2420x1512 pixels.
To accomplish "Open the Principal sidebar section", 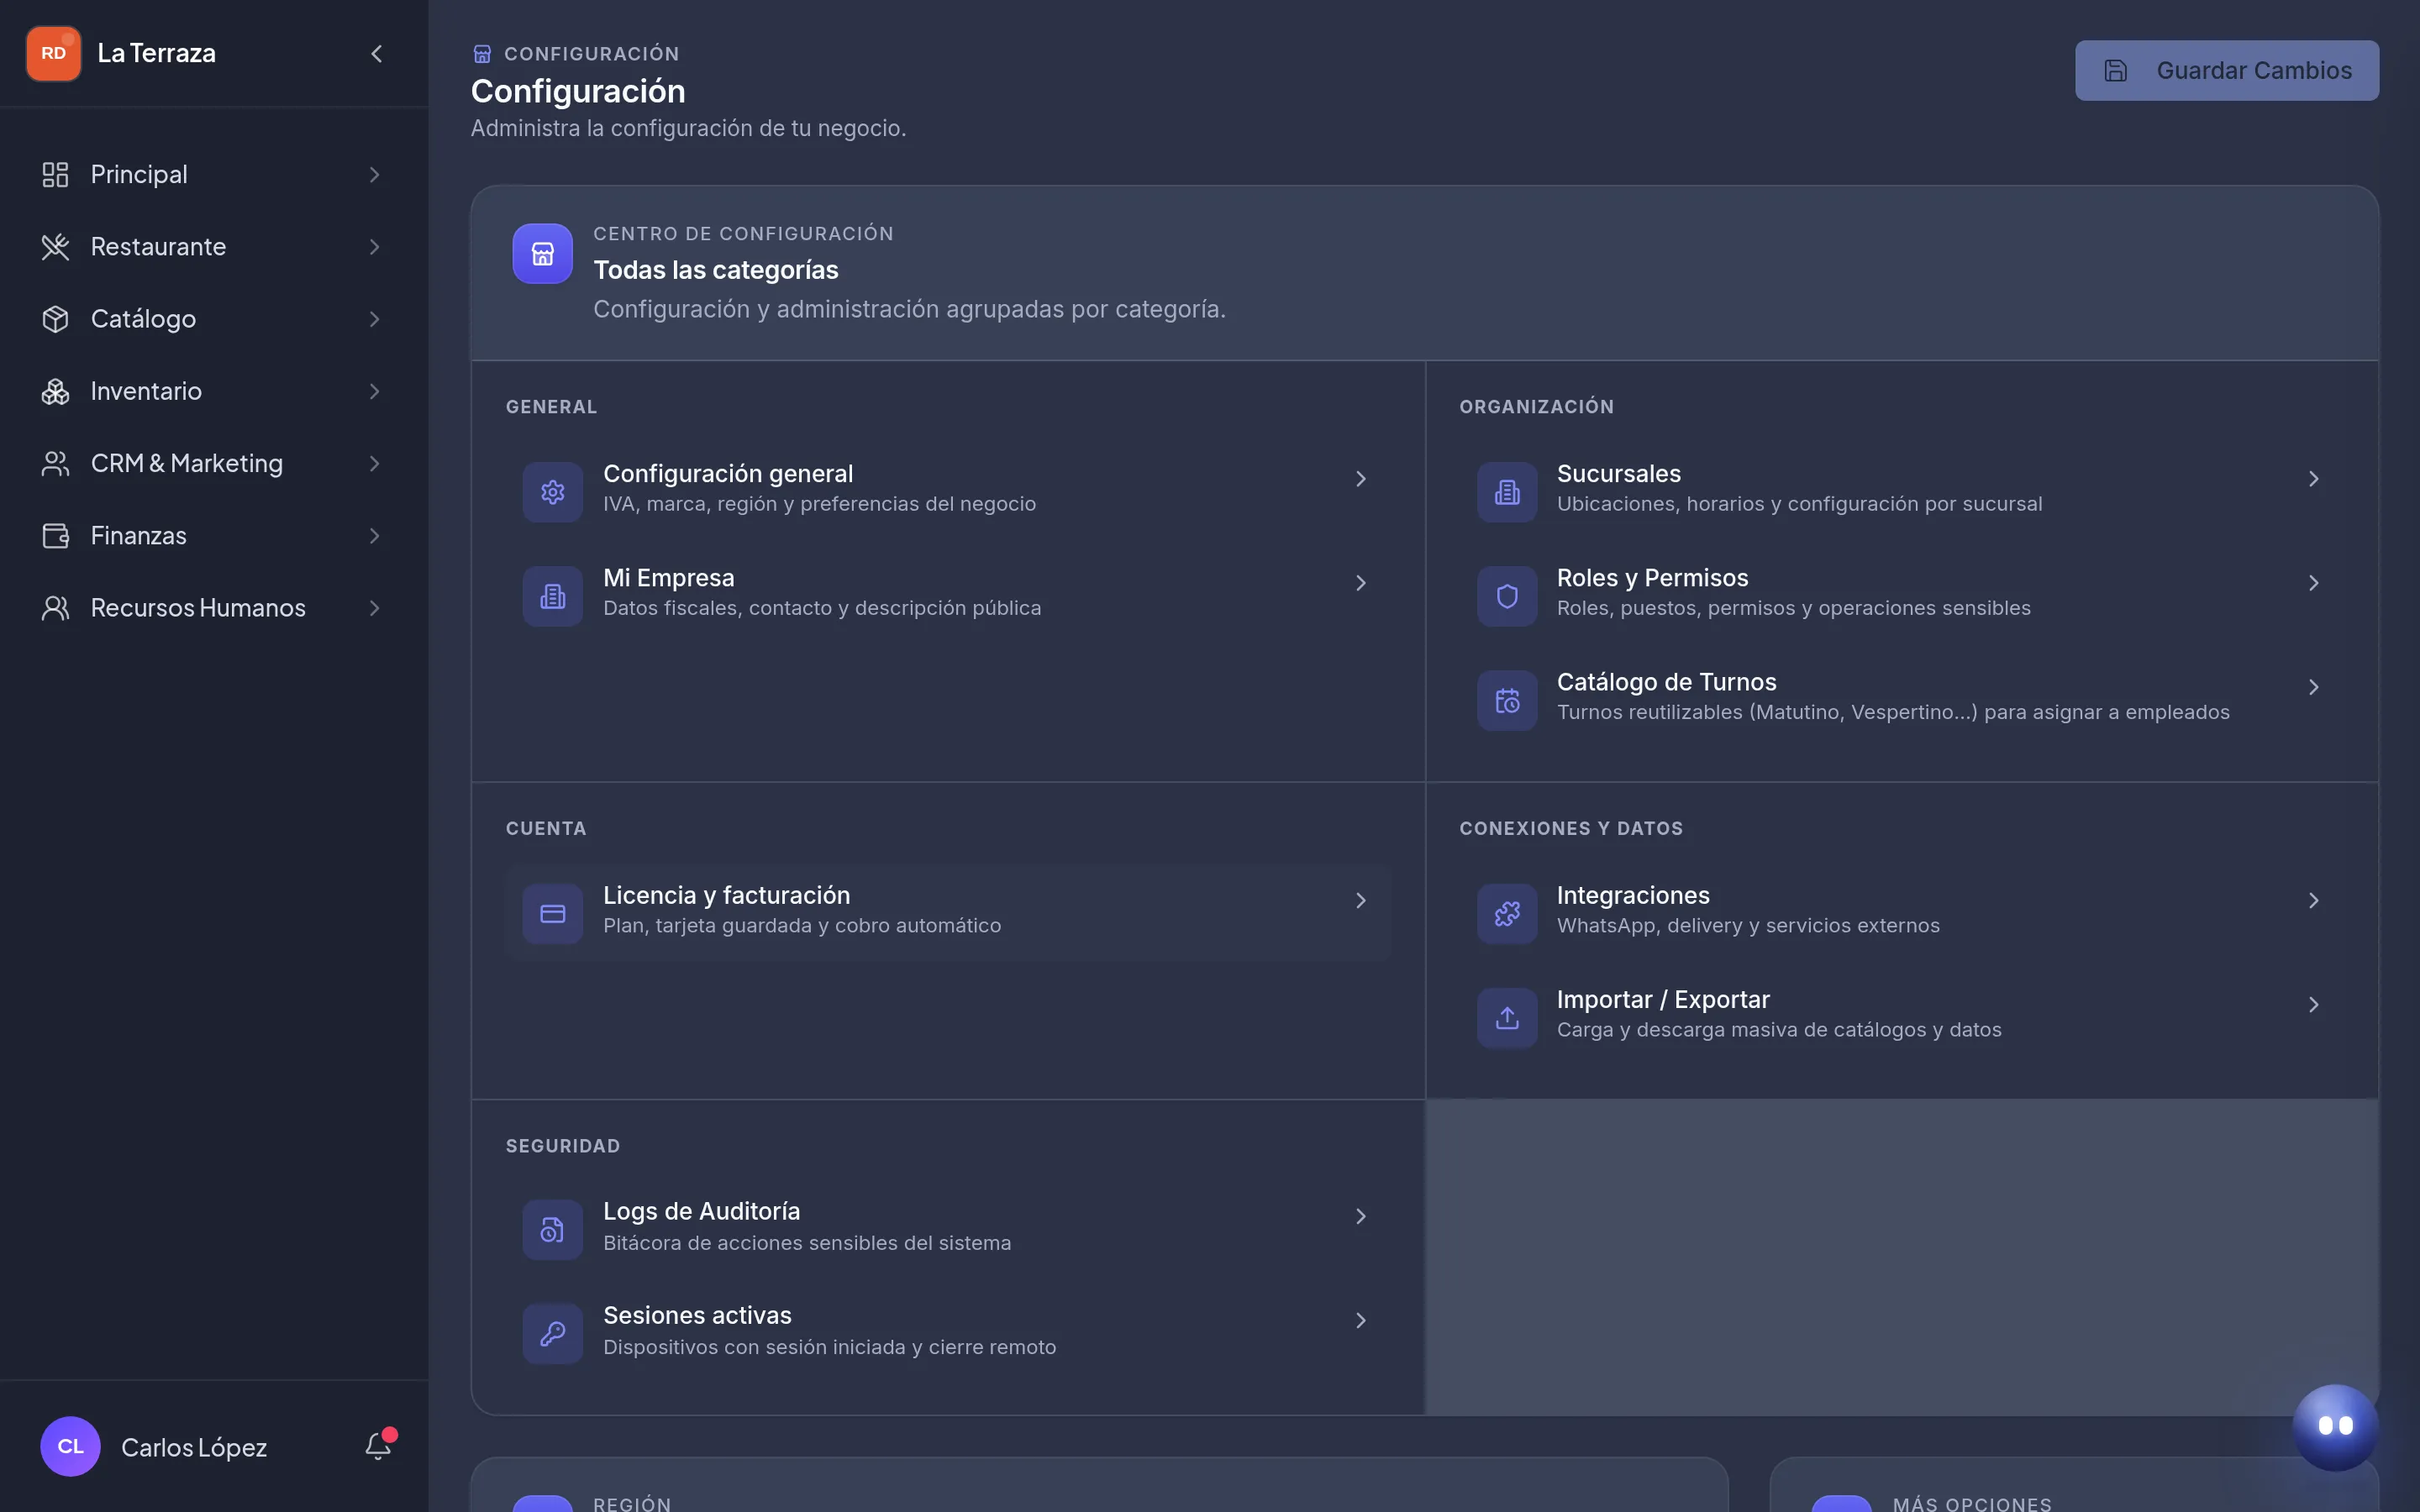I will [x=213, y=175].
